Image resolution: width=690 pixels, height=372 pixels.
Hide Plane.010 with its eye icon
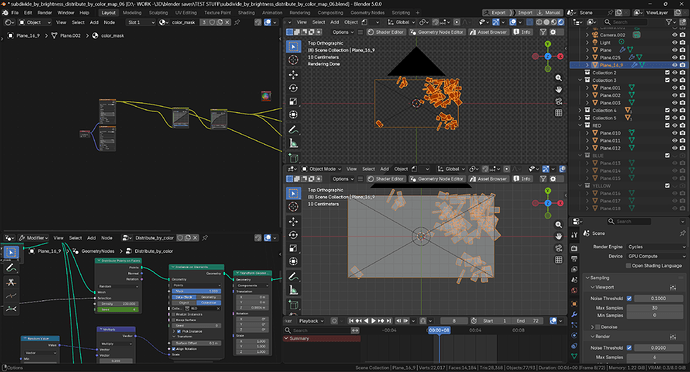[674, 133]
